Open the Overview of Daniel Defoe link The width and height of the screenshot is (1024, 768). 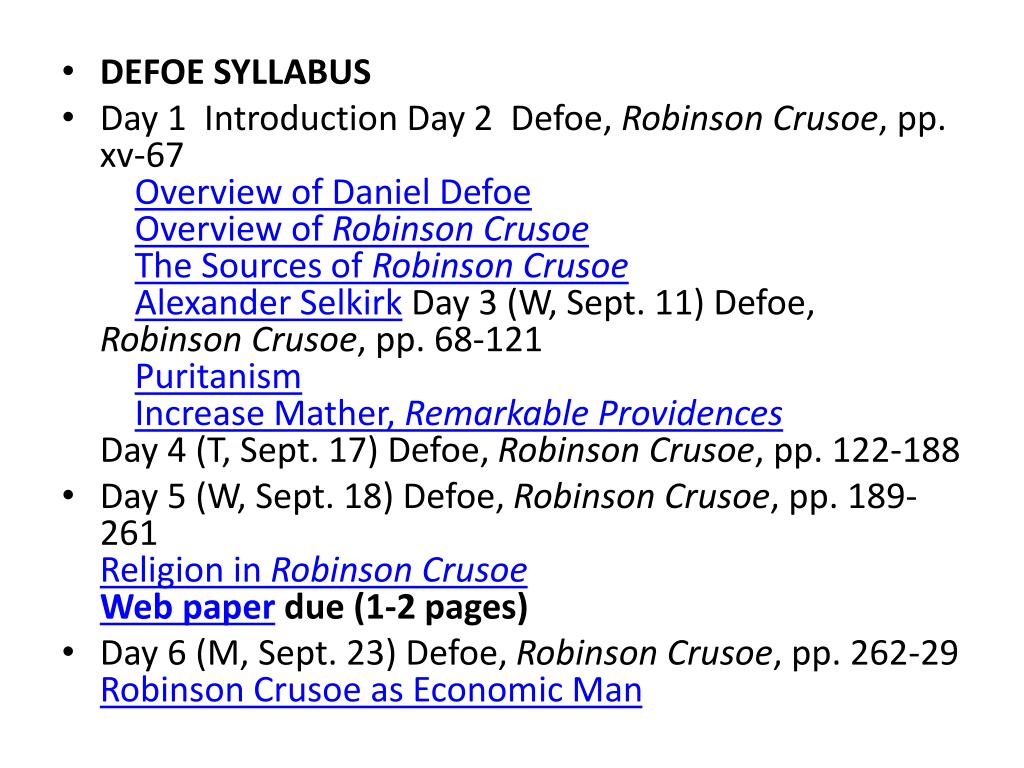[x=333, y=193]
